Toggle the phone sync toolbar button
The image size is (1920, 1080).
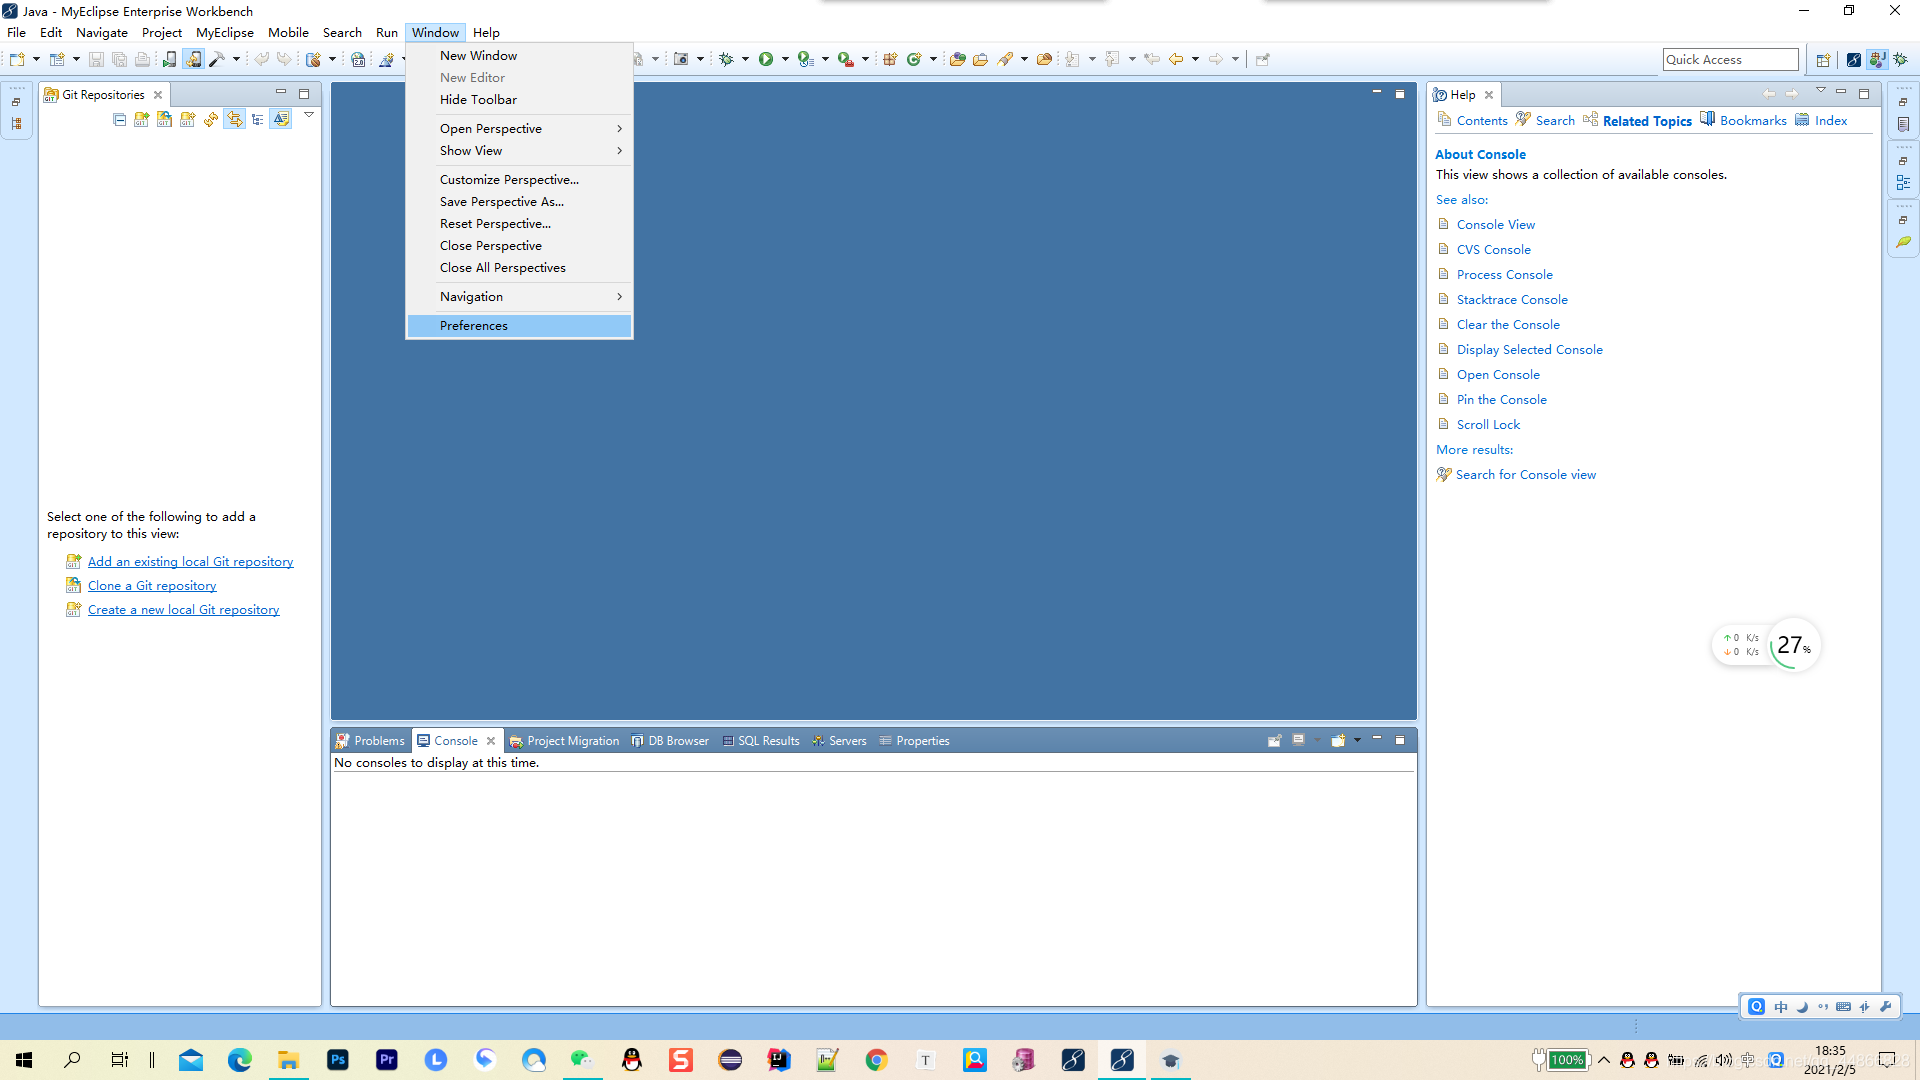pyautogui.click(x=193, y=59)
